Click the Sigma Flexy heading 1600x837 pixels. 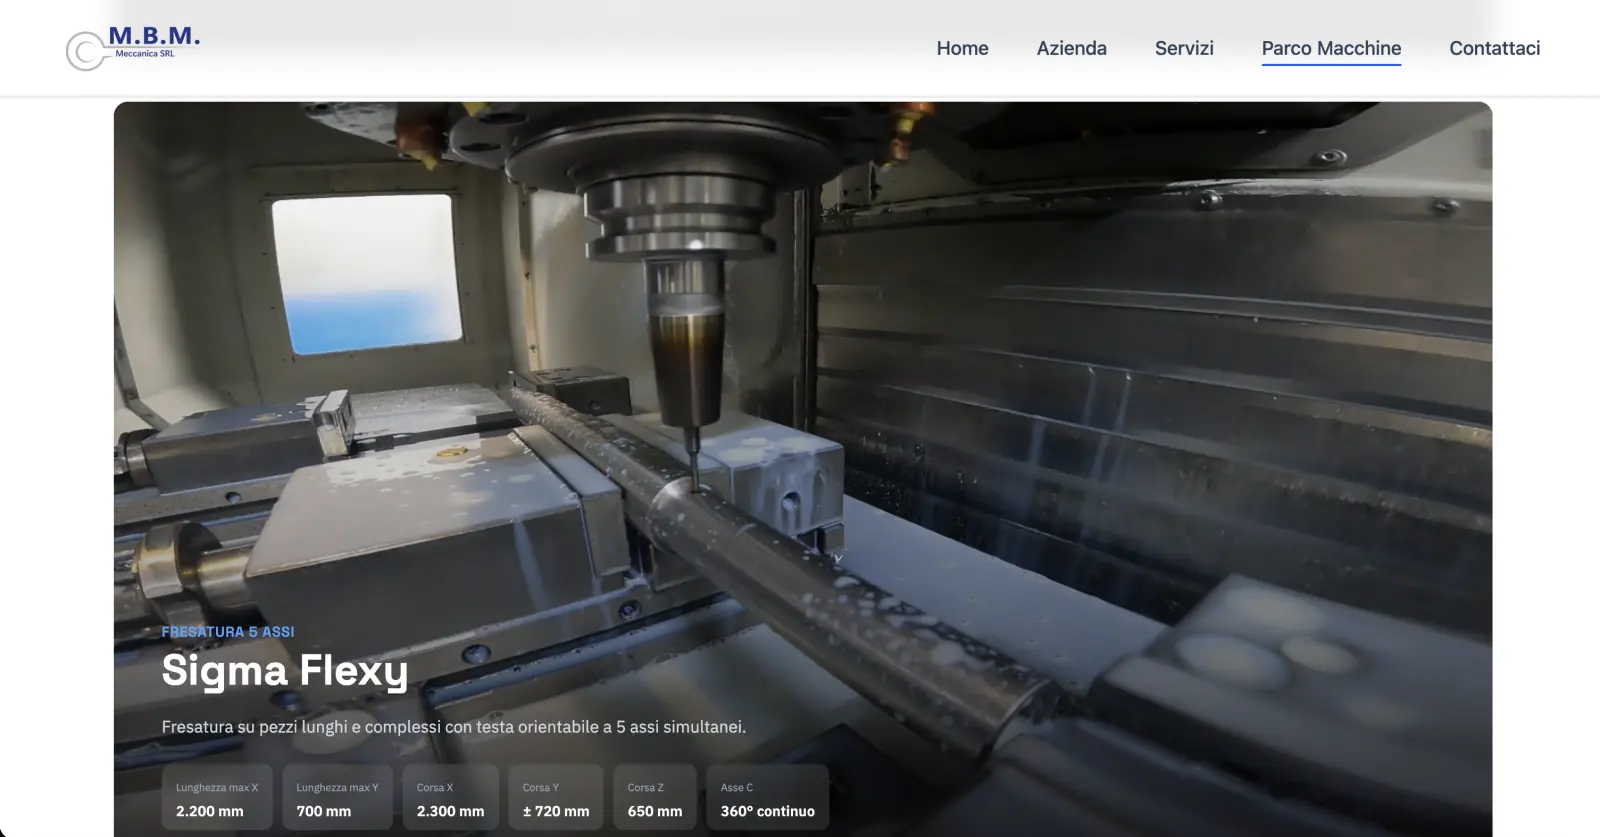point(285,670)
